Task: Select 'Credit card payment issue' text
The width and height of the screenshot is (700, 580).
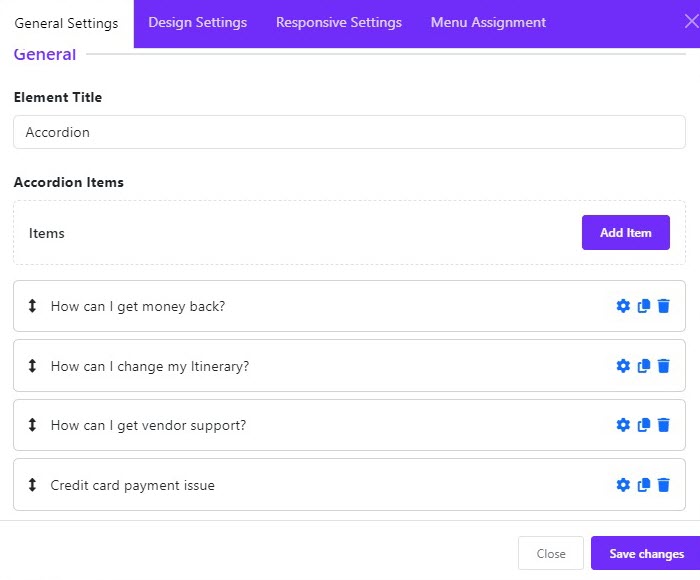Action: click(133, 485)
